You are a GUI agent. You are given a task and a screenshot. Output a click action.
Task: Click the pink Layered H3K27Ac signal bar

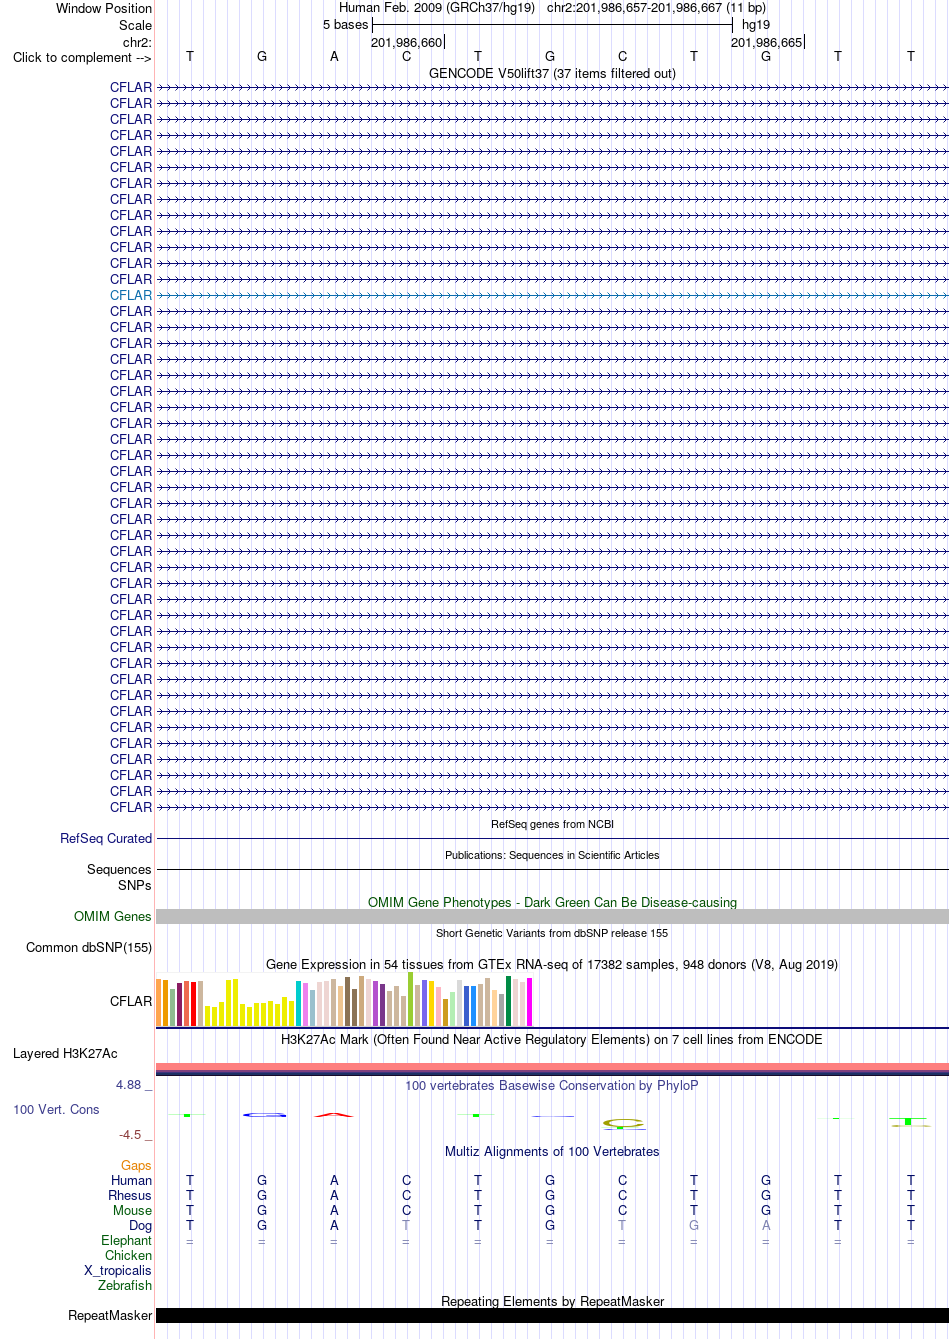(x=552, y=1066)
